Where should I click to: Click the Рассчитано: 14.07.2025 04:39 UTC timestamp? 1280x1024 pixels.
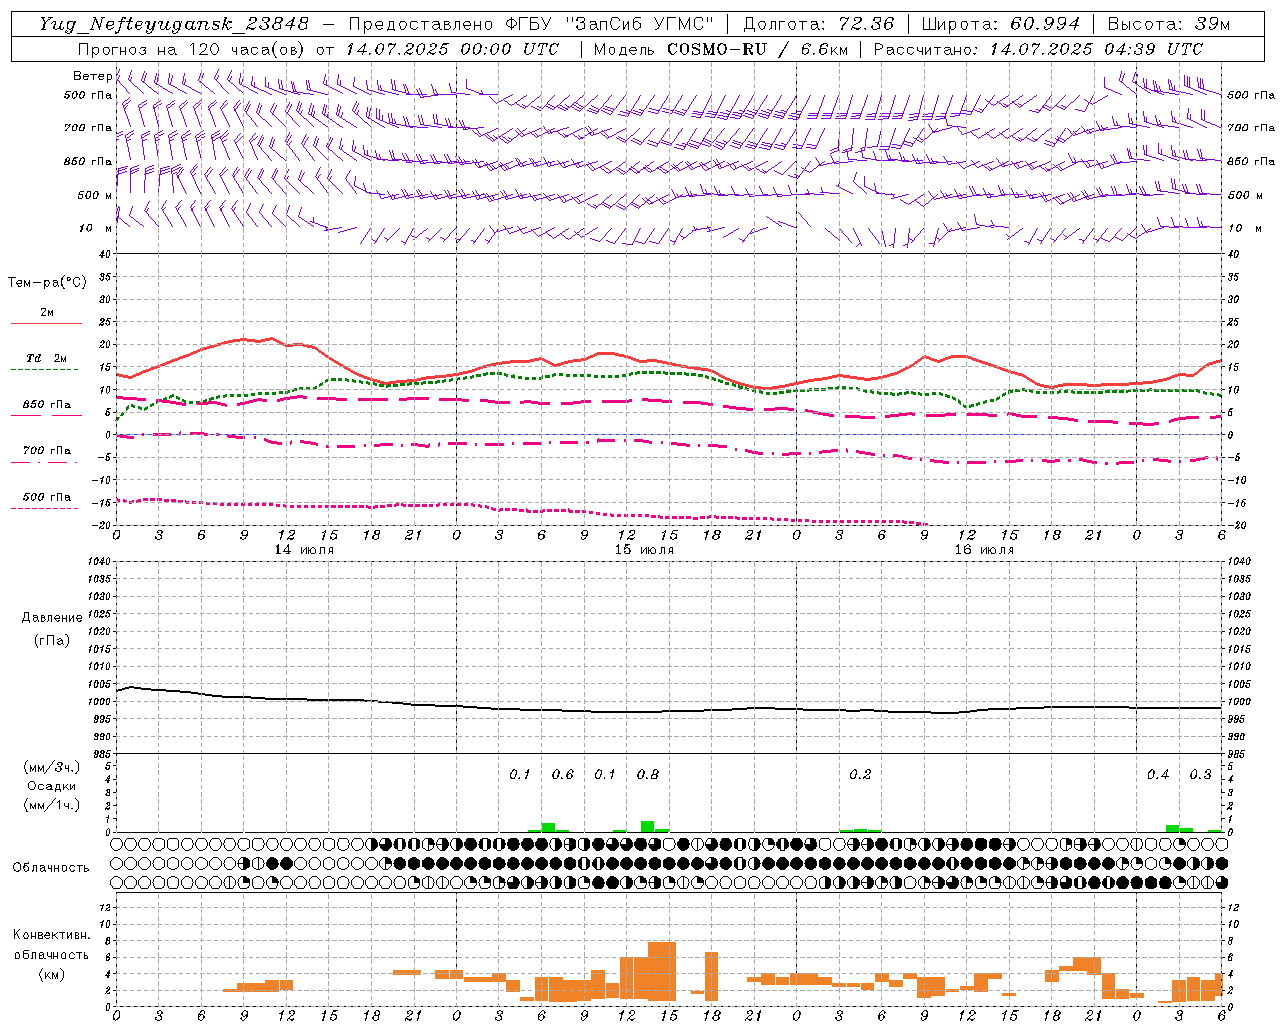[x=1038, y=49]
